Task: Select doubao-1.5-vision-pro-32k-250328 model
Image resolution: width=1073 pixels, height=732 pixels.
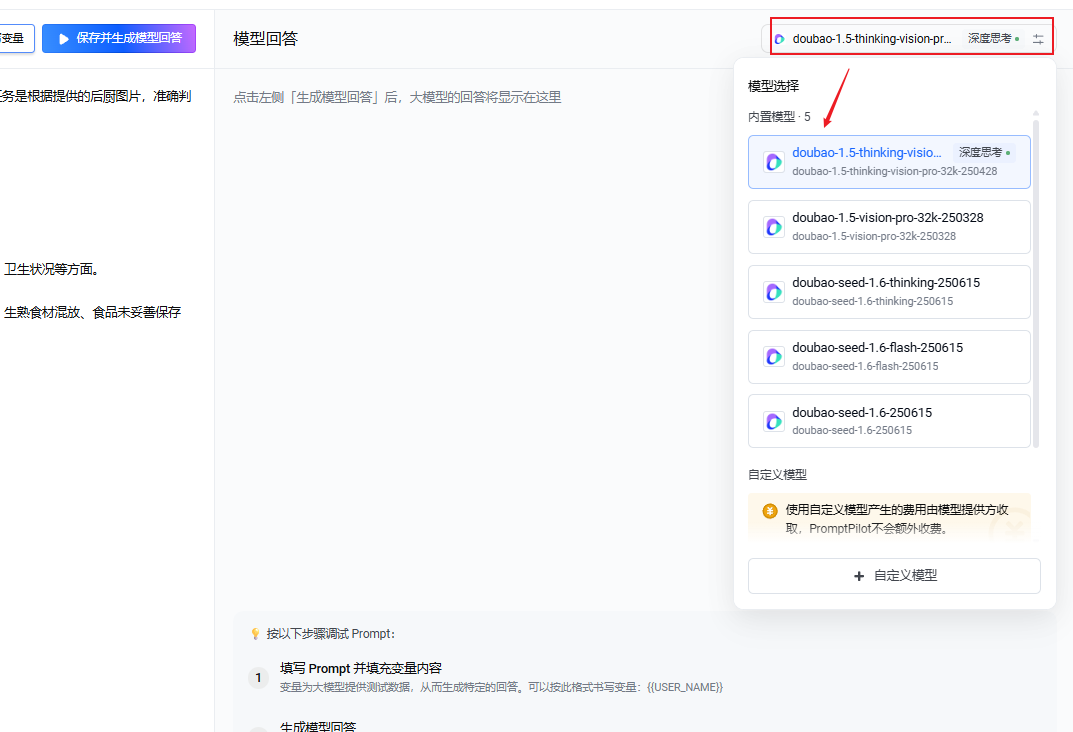Action: (889, 227)
